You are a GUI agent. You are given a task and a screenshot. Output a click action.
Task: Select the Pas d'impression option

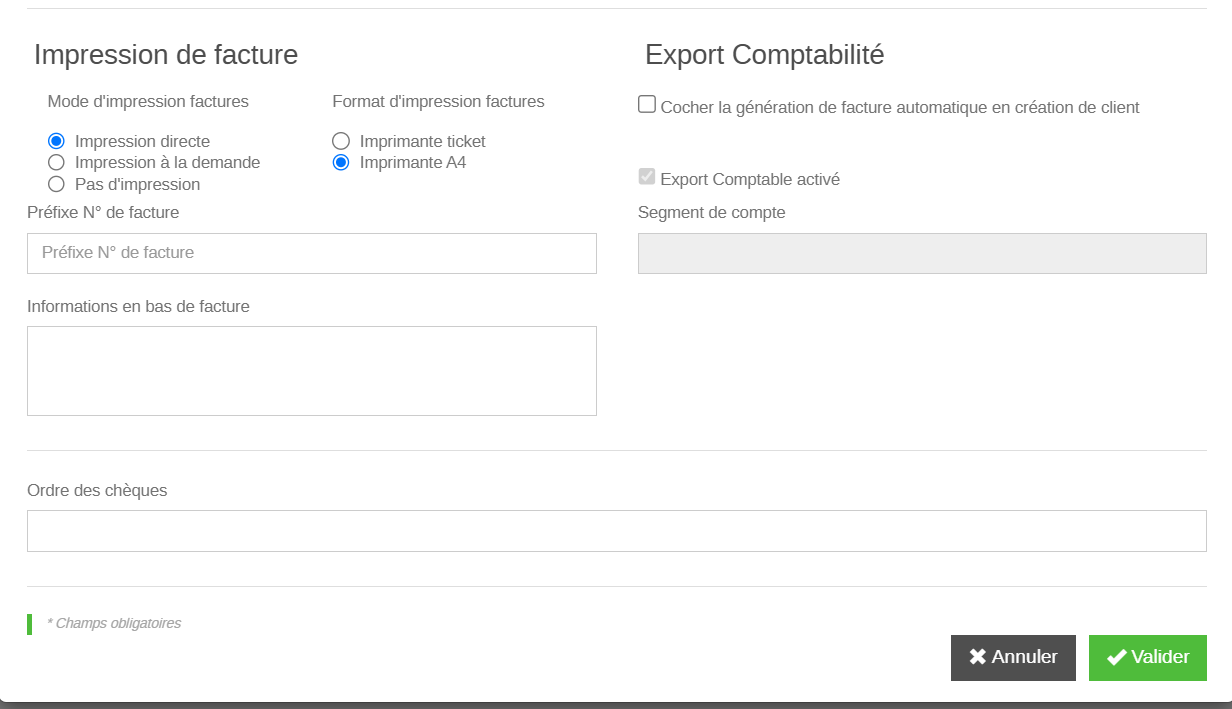click(57, 184)
